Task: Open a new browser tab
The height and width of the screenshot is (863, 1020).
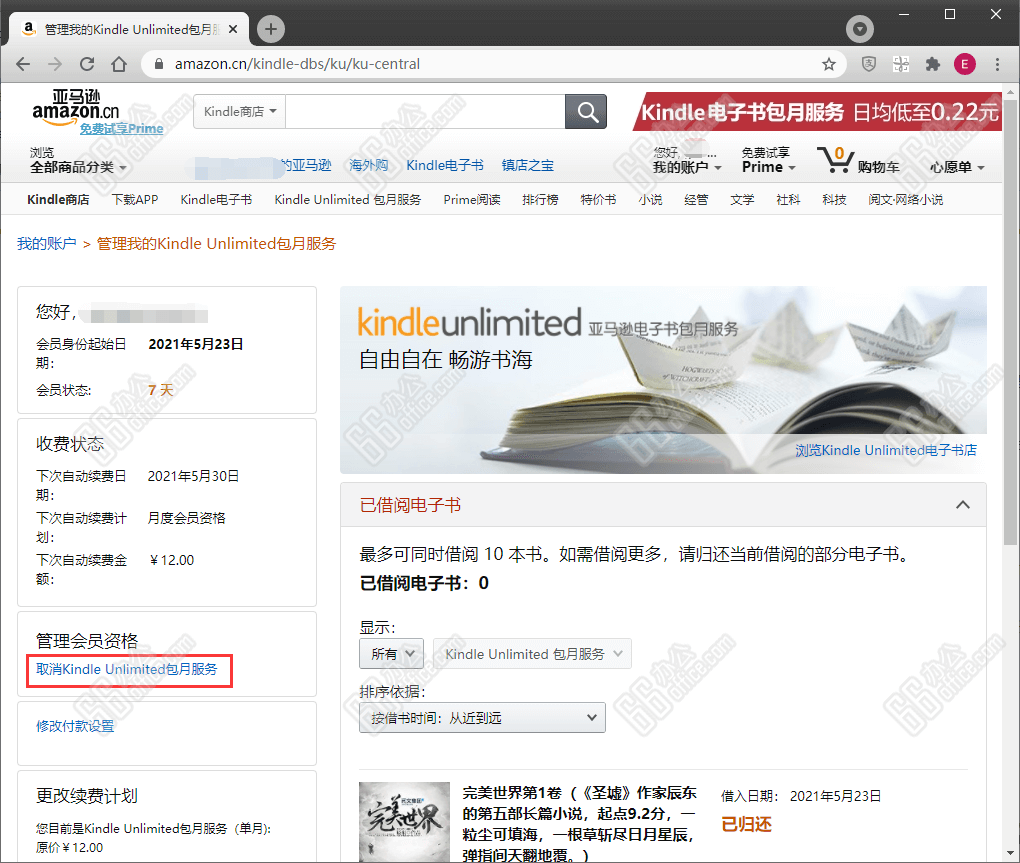Action: (271, 29)
